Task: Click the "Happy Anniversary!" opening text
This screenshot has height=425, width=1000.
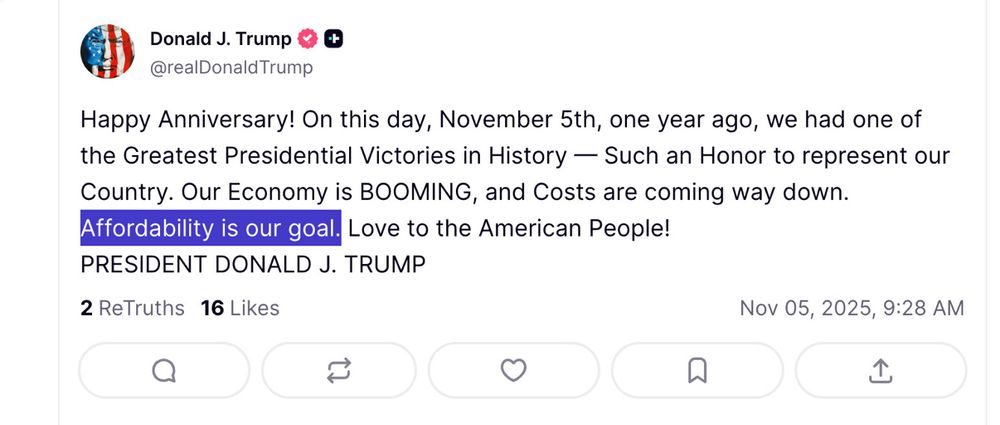Action: point(188,120)
